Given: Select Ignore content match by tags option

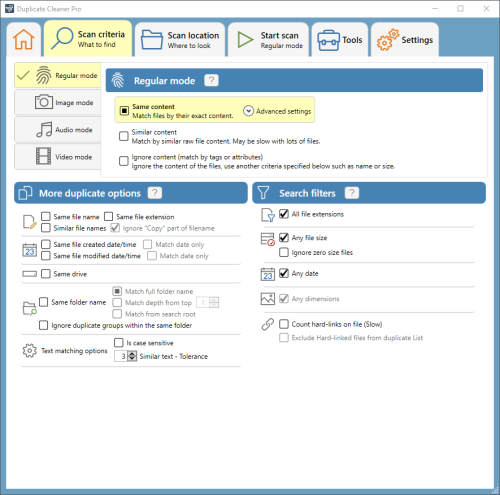Looking at the screenshot, I should click(124, 161).
